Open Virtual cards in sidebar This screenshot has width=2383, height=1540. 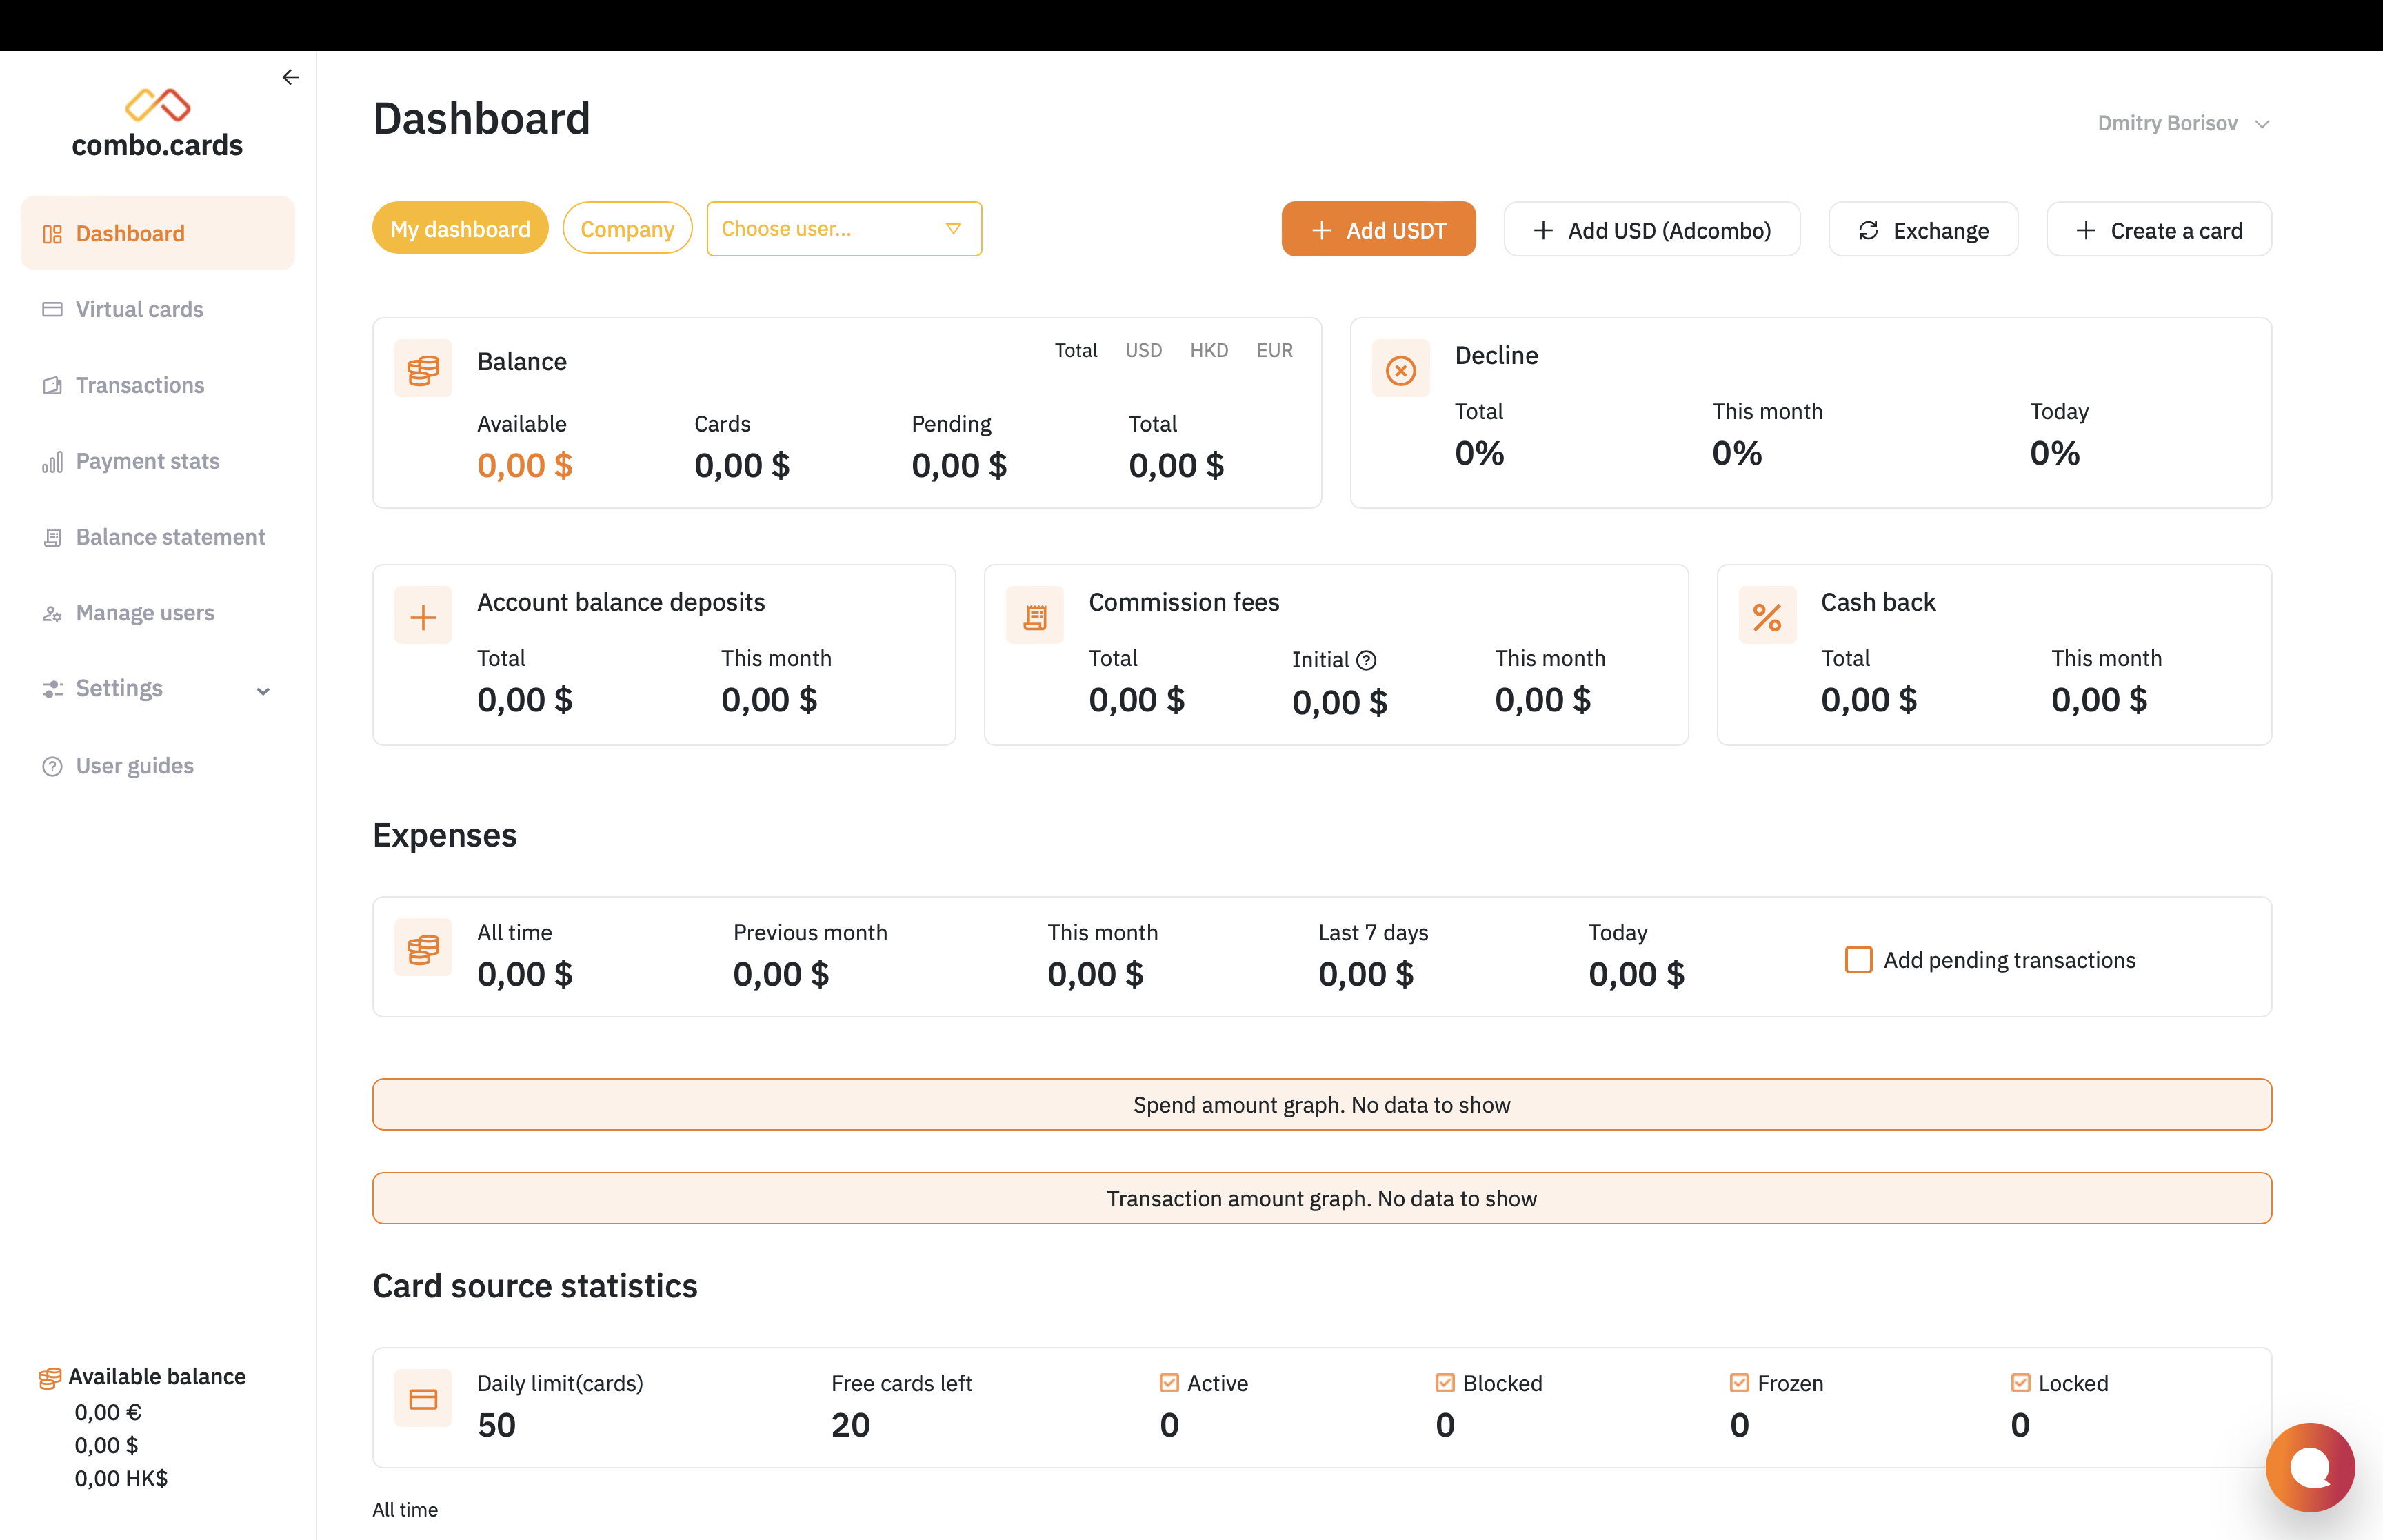(x=139, y=309)
